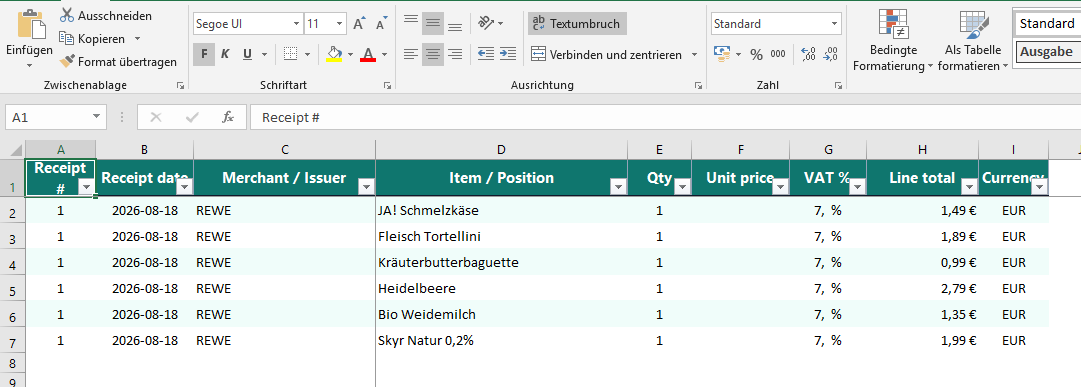Click the add decimal places icon
This screenshot has height=387, width=1081.
click(809, 54)
